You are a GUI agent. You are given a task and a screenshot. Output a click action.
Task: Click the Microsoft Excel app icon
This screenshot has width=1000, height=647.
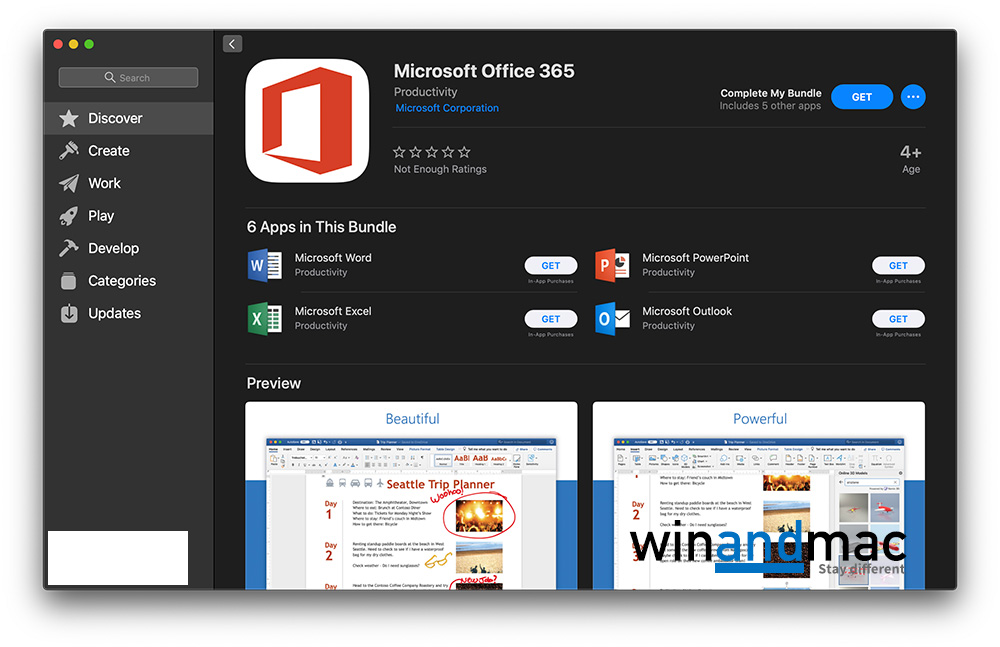coord(265,319)
